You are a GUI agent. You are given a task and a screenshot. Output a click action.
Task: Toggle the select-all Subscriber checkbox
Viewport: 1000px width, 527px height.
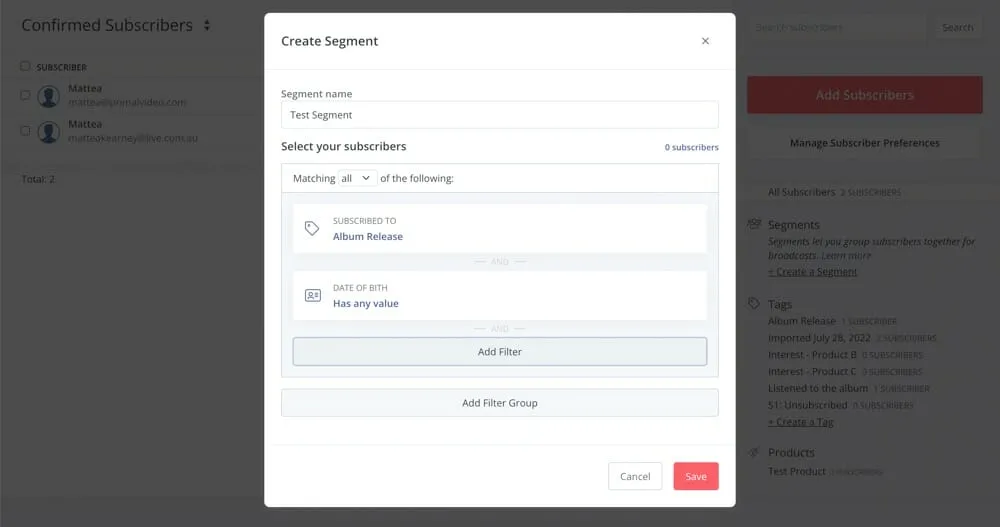[x=25, y=67]
